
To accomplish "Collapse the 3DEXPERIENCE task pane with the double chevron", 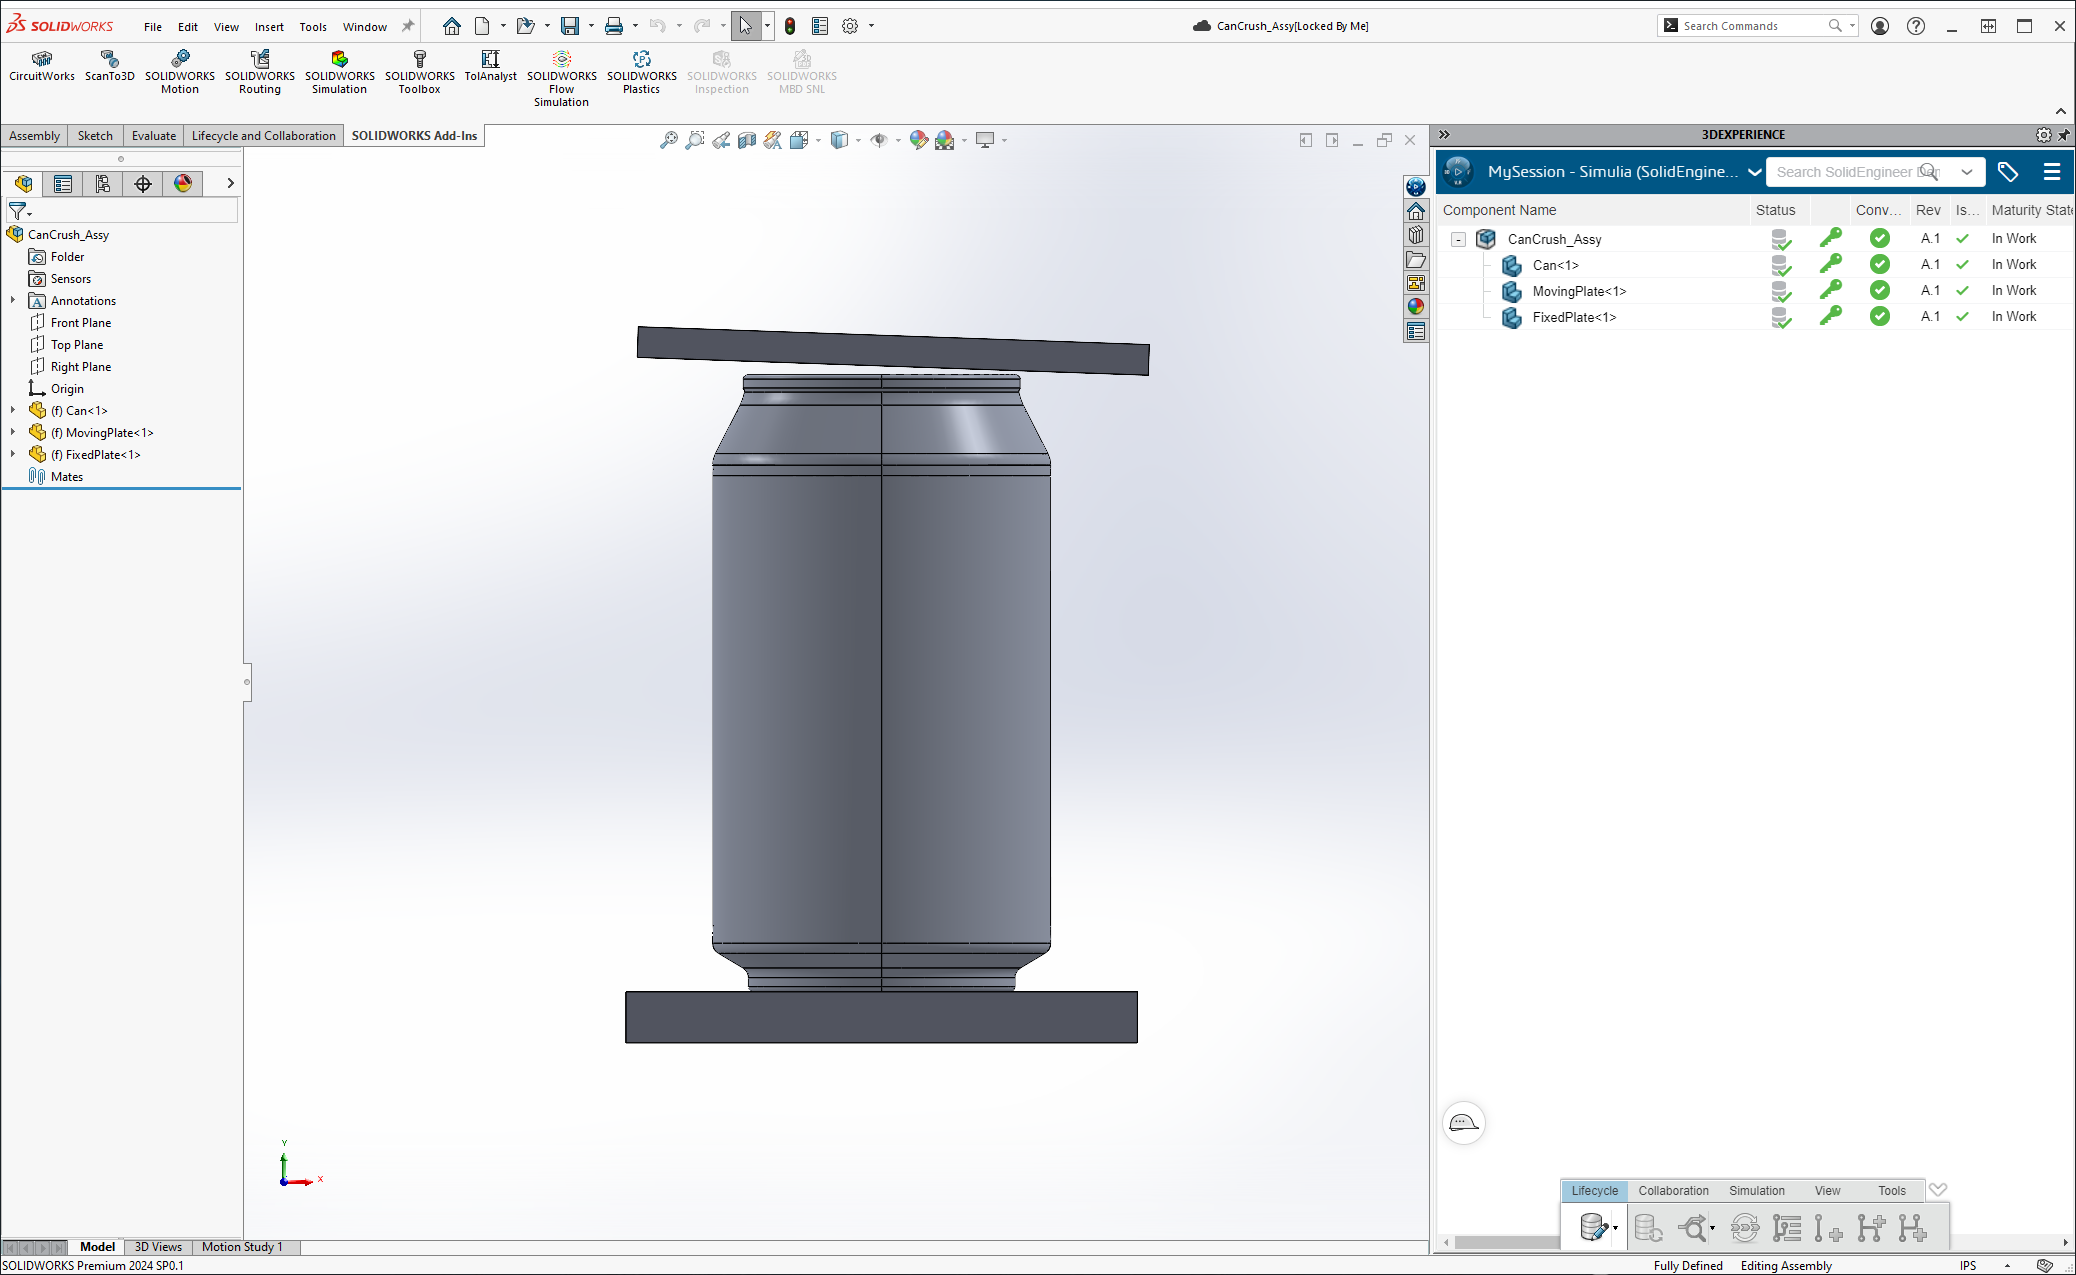I will [1444, 135].
